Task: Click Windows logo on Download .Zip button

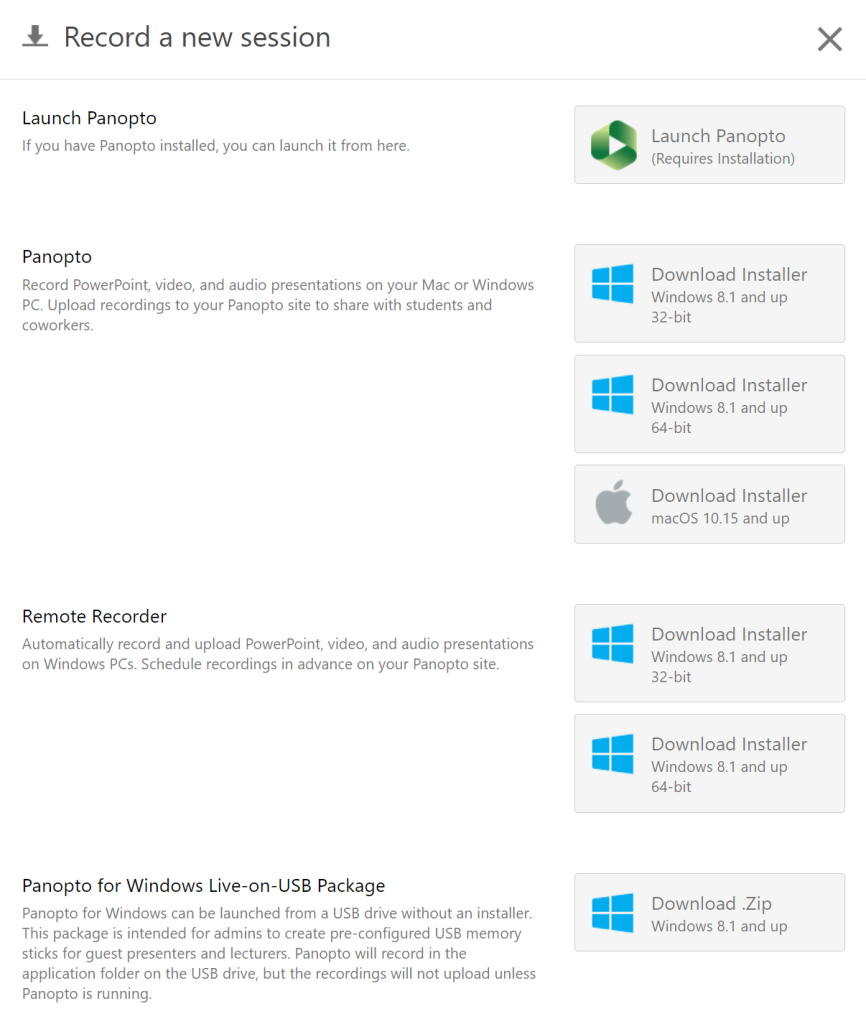Action: click(x=612, y=912)
